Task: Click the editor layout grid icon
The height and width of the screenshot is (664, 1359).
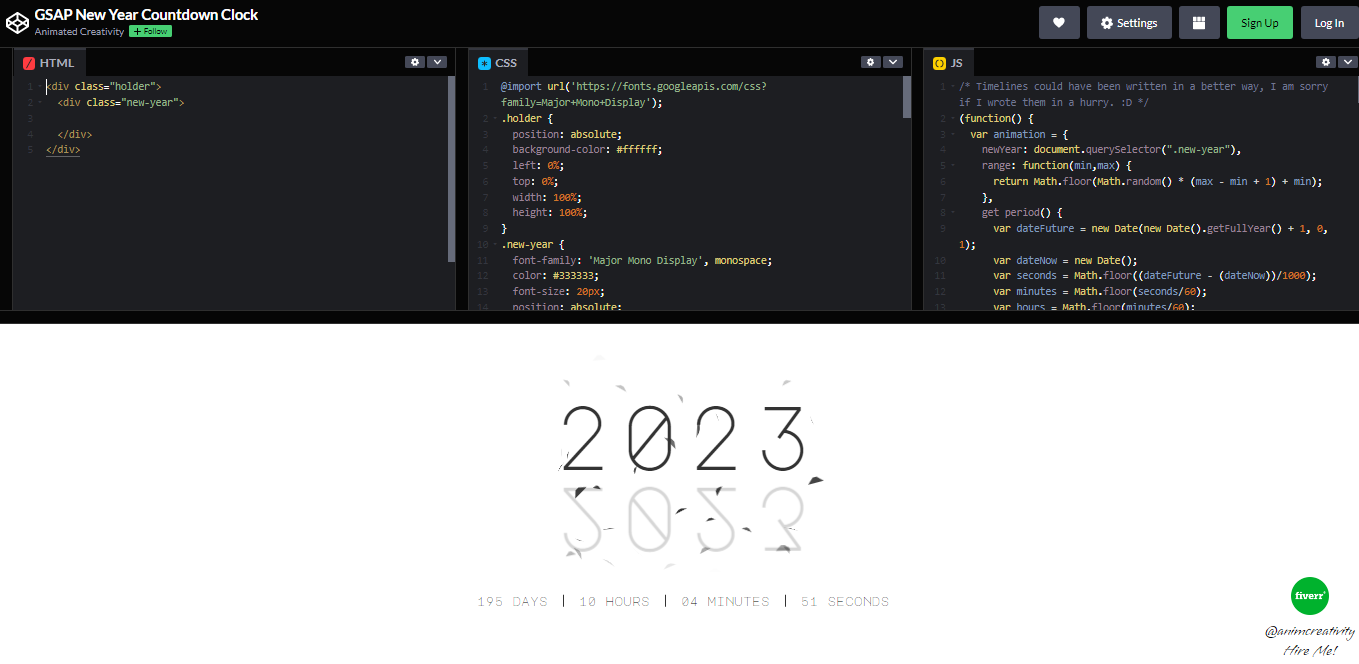Action: click(x=1199, y=22)
